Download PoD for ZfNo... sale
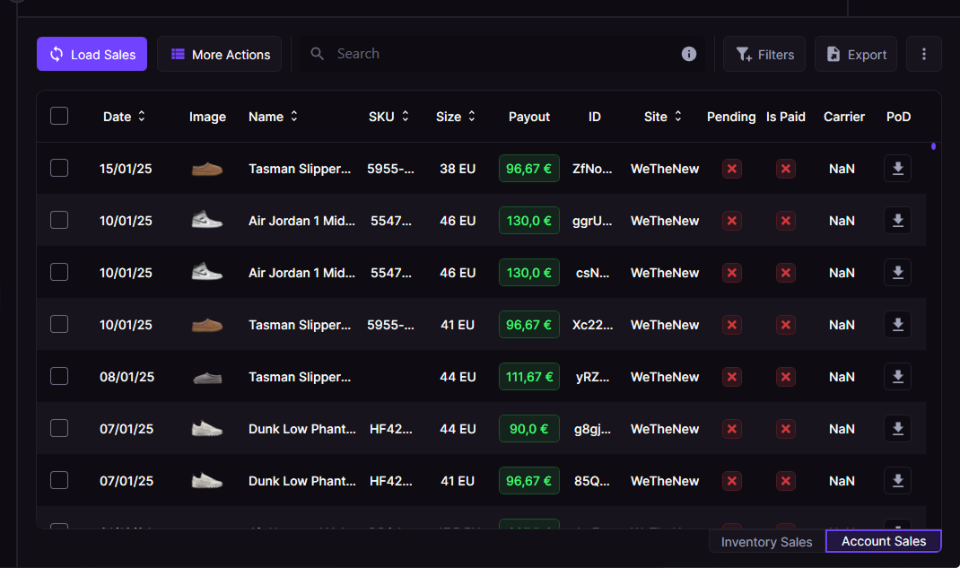The height and width of the screenshot is (568, 960). tap(898, 168)
